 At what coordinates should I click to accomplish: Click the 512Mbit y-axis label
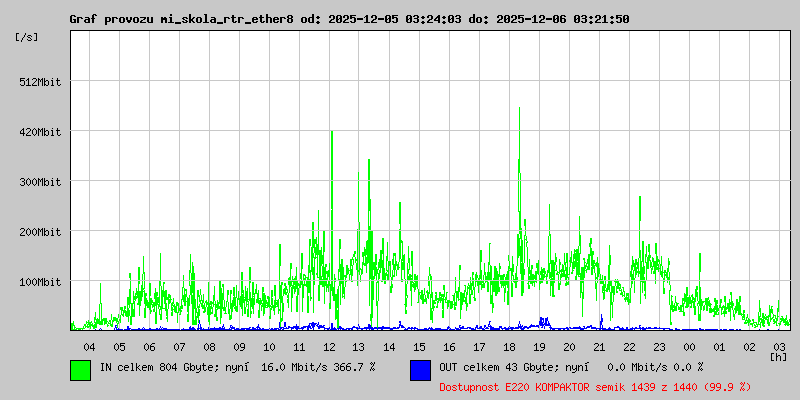point(40,82)
